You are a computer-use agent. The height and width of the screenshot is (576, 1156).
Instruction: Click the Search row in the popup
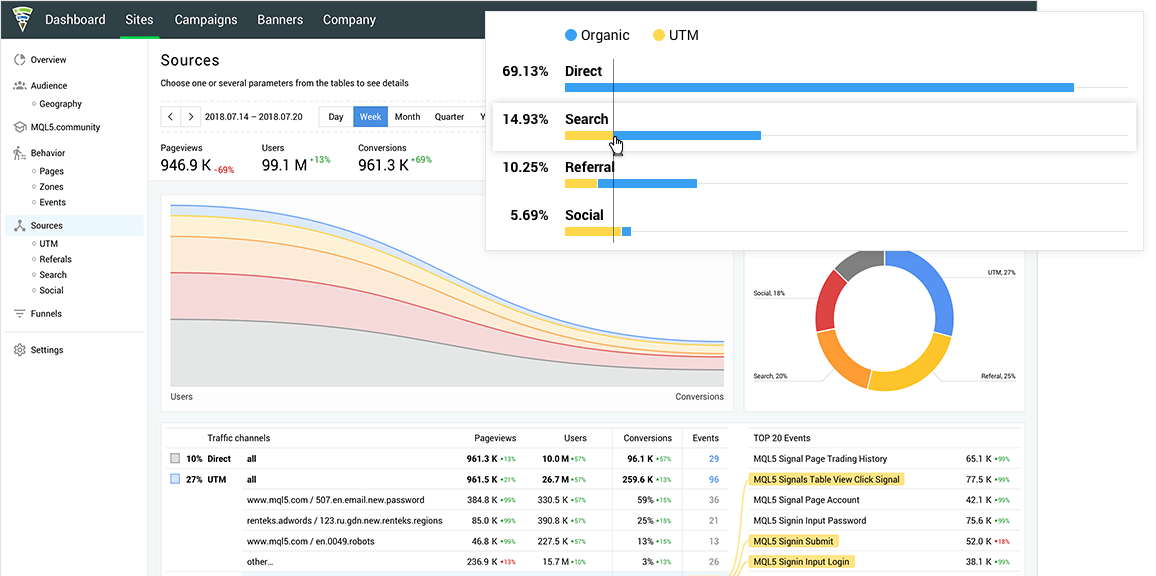815,127
